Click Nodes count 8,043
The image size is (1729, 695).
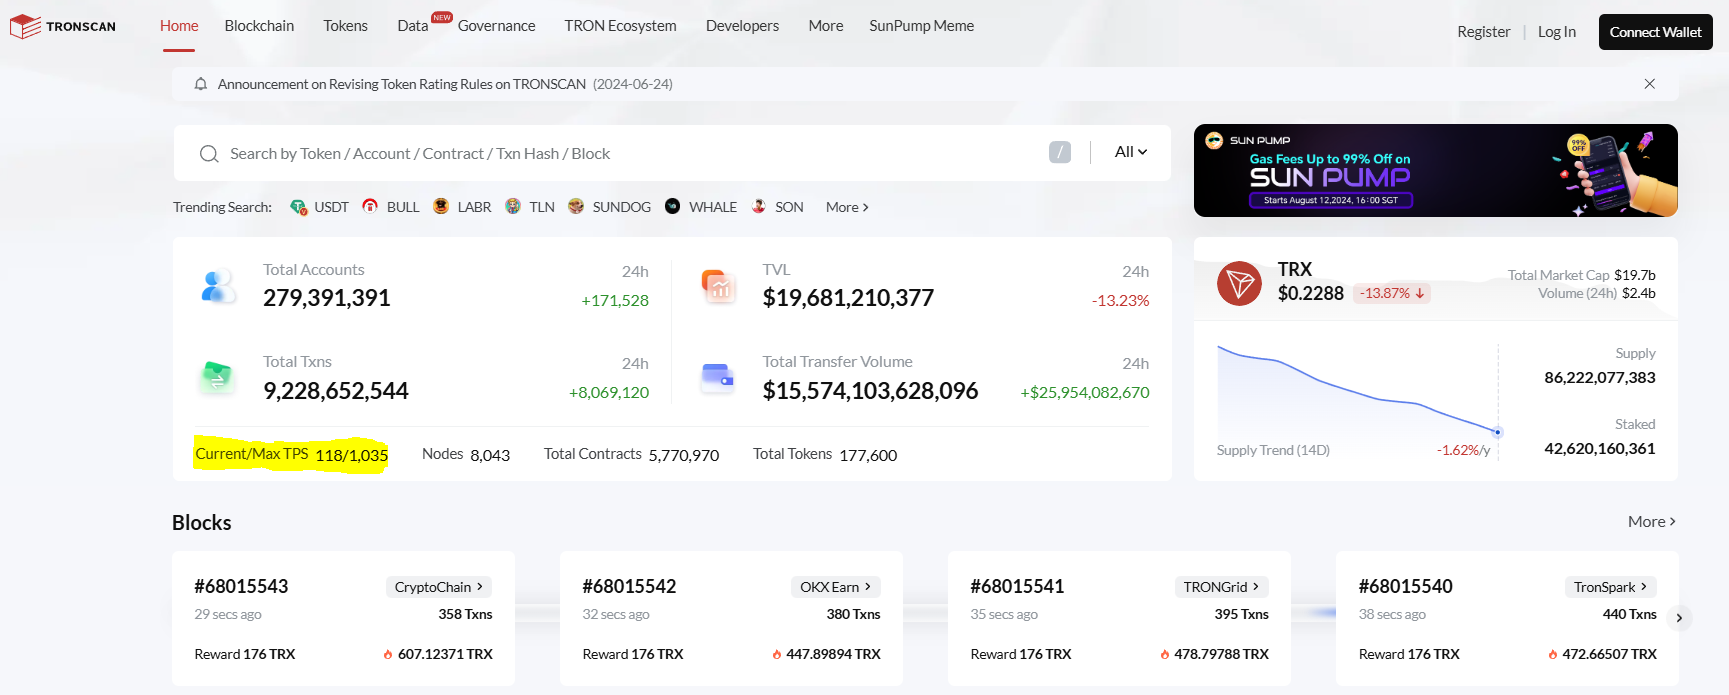(490, 455)
